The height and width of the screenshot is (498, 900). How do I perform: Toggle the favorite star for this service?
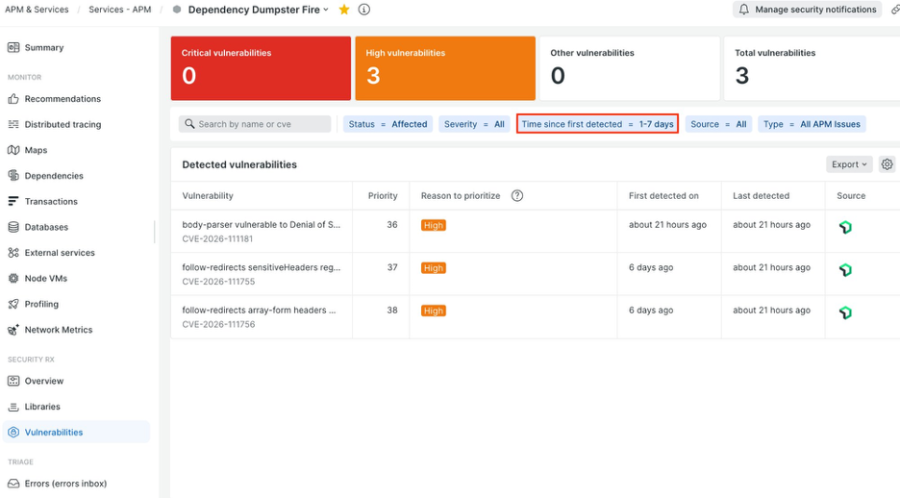344,9
